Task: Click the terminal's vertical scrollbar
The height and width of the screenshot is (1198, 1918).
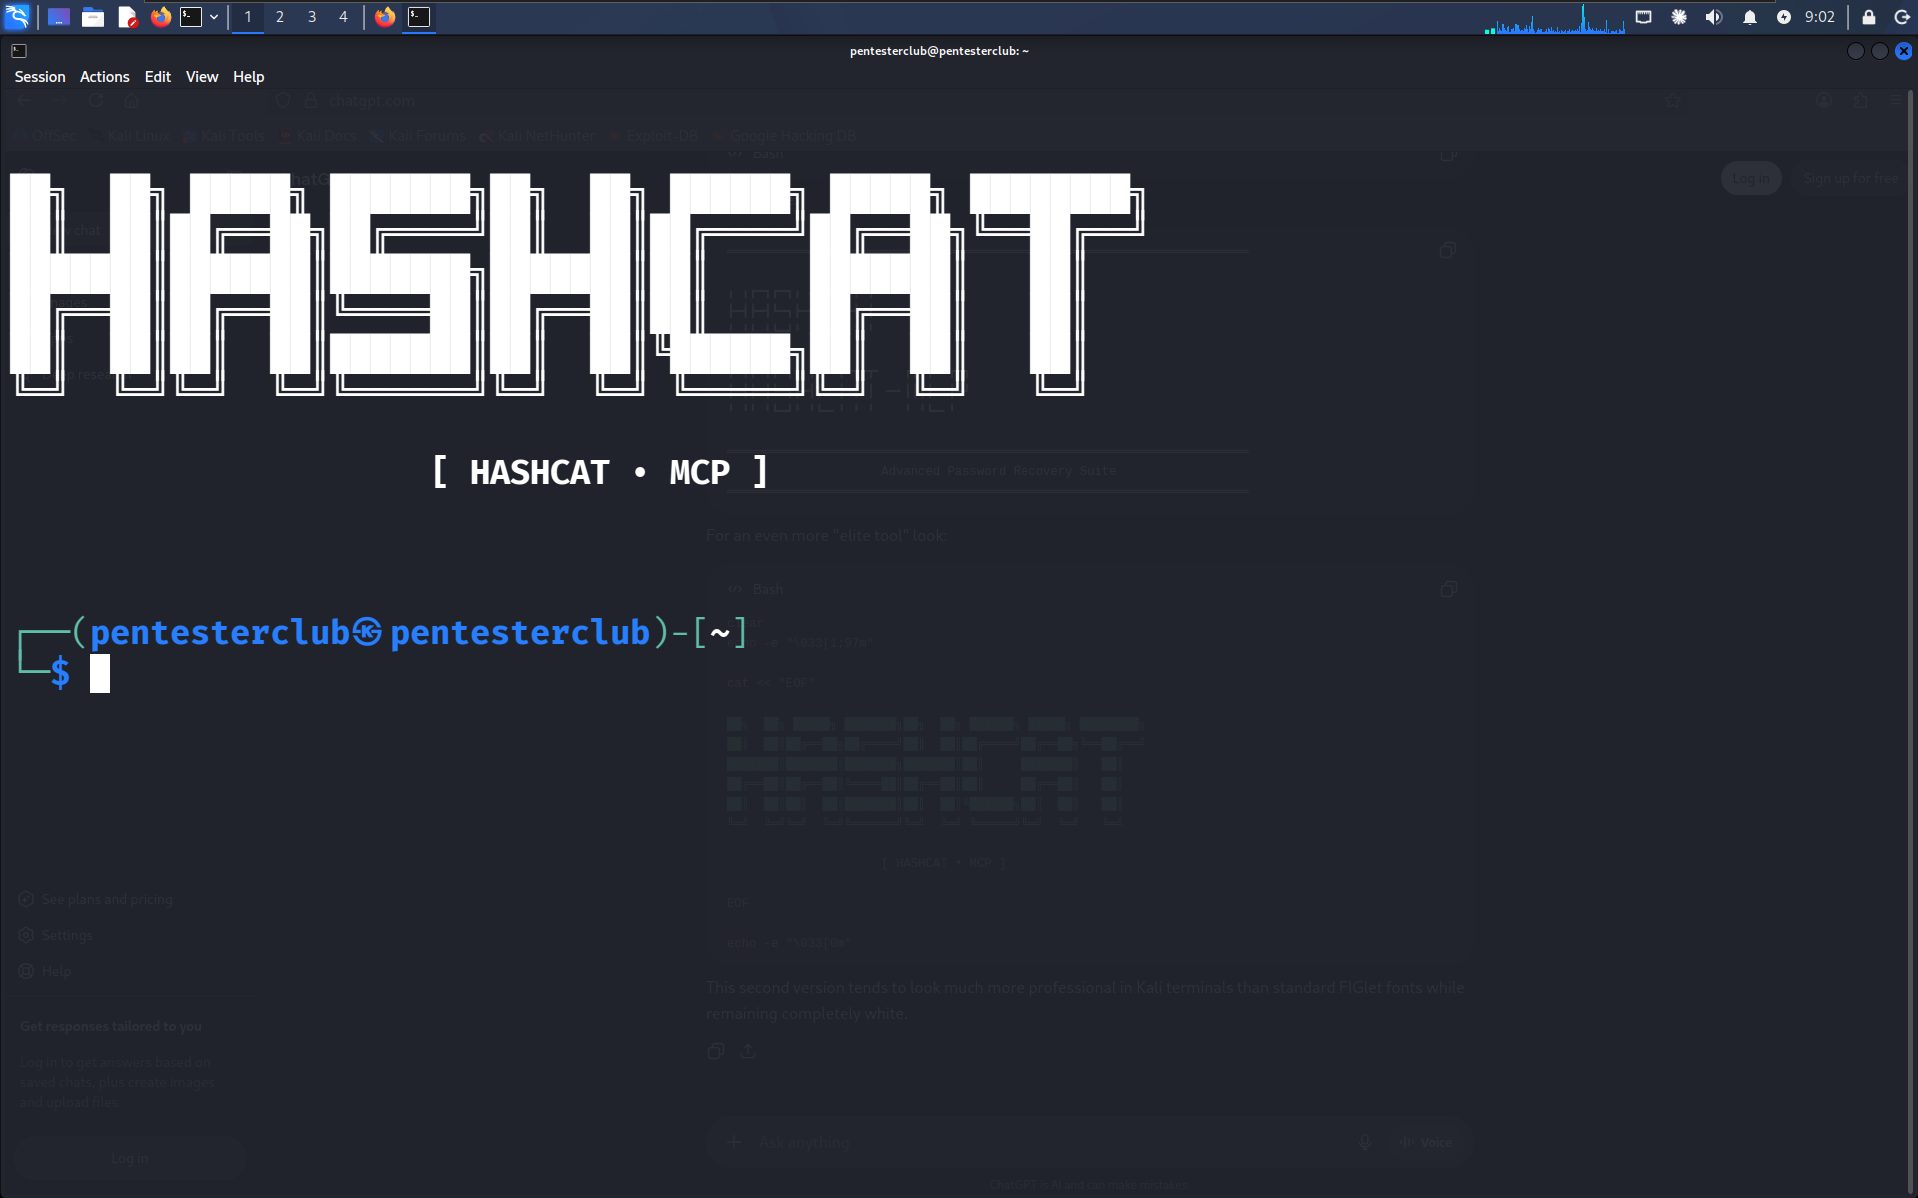Action: (1911, 640)
